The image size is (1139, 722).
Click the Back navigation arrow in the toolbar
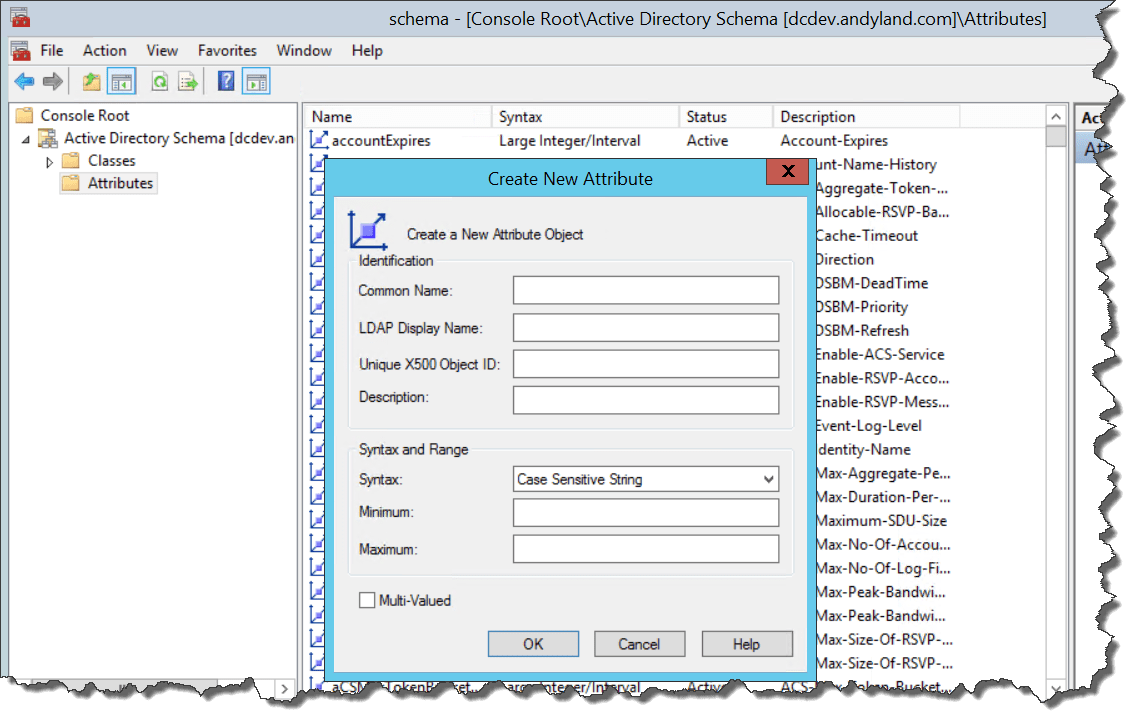[x=23, y=81]
